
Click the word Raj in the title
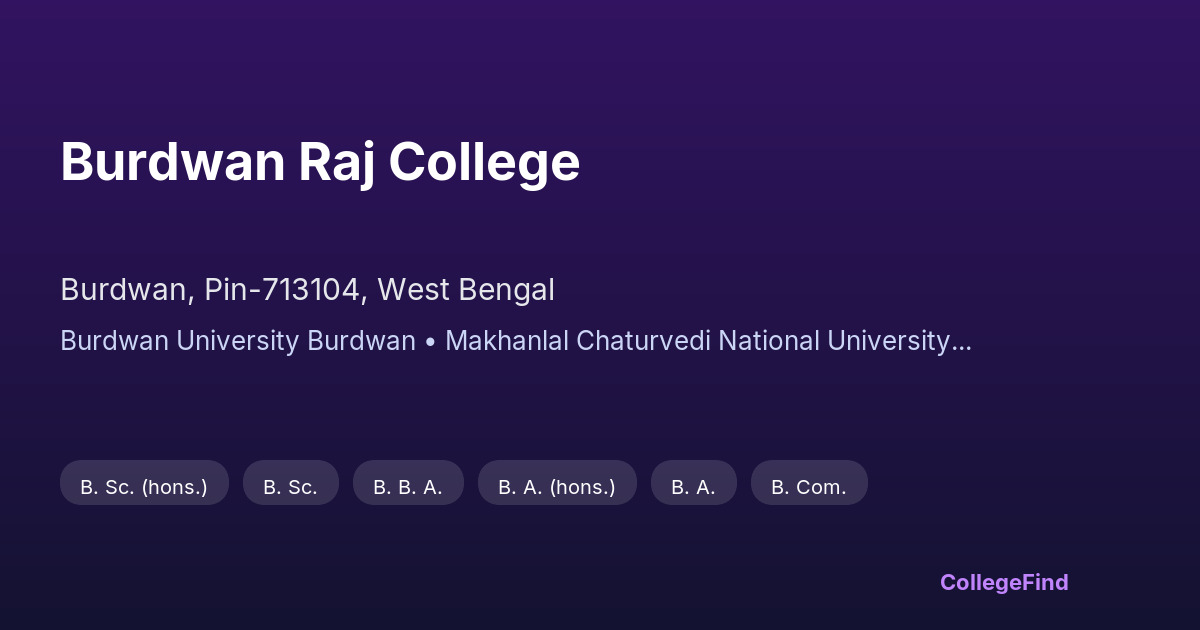click(336, 162)
